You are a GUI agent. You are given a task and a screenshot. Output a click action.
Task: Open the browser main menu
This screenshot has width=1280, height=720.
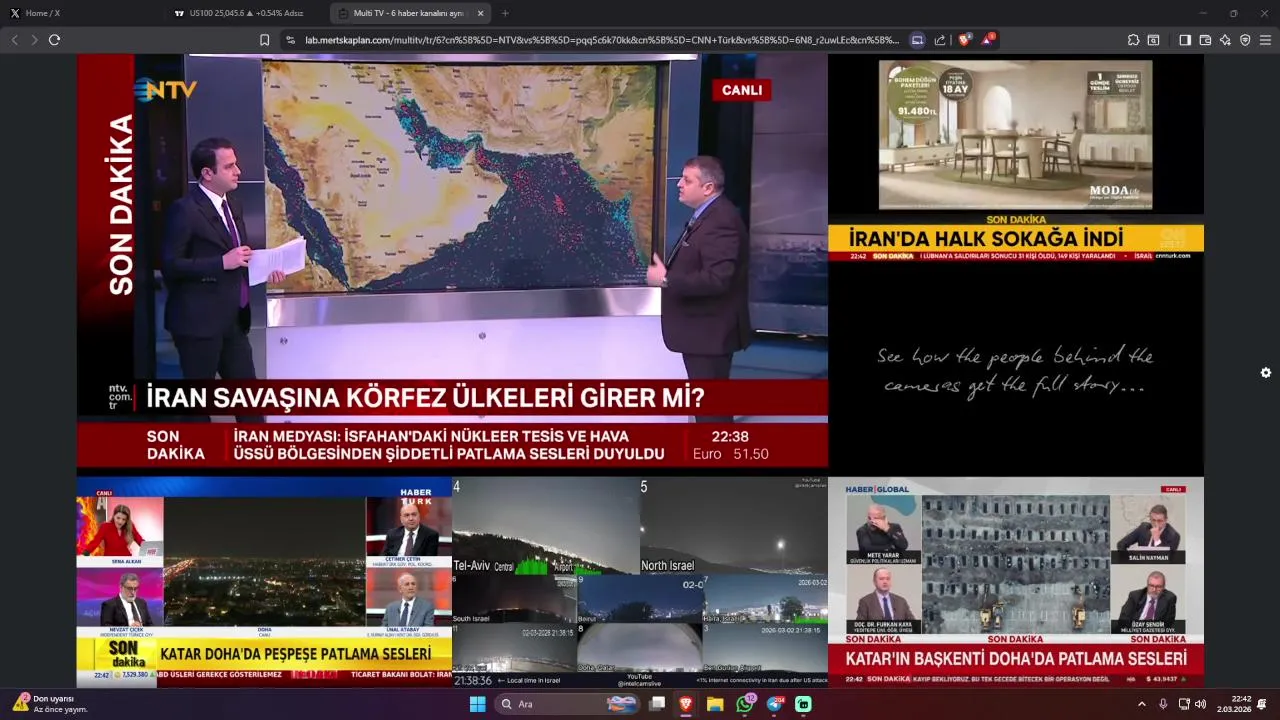pyautogui.click(x=1265, y=40)
